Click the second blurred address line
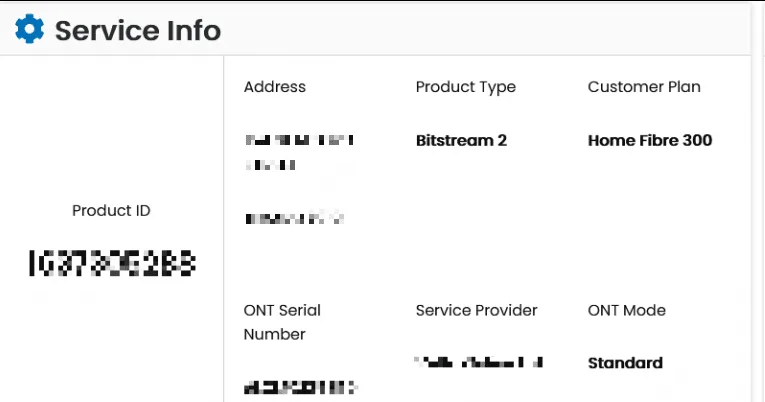The width and height of the screenshot is (765, 402). click(270, 163)
